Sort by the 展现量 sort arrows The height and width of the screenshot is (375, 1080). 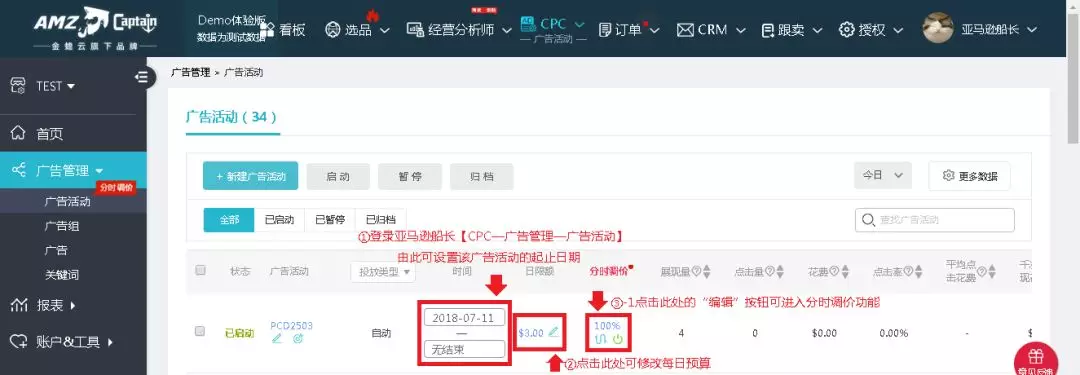pyautogui.click(x=706, y=272)
